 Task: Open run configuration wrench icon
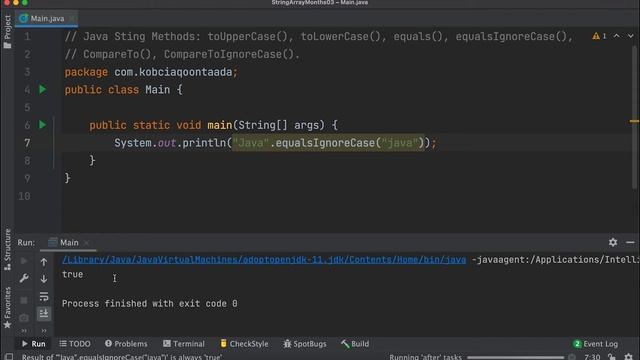(x=24, y=279)
